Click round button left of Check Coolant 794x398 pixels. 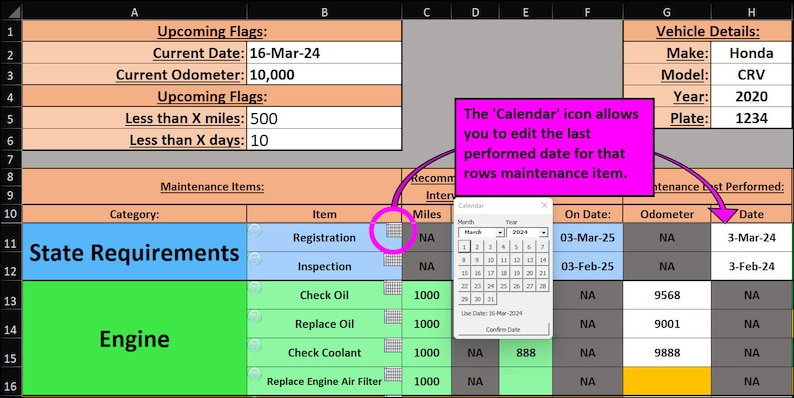[255, 346]
